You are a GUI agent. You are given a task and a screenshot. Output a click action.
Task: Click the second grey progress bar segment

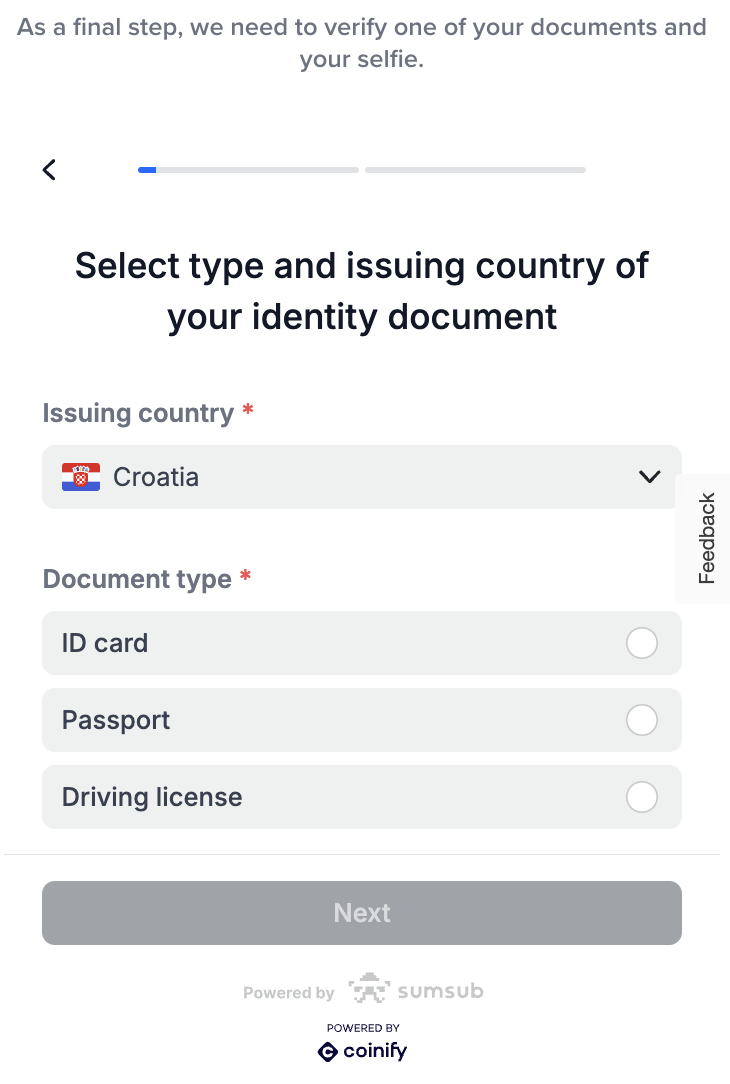click(475, 170)
